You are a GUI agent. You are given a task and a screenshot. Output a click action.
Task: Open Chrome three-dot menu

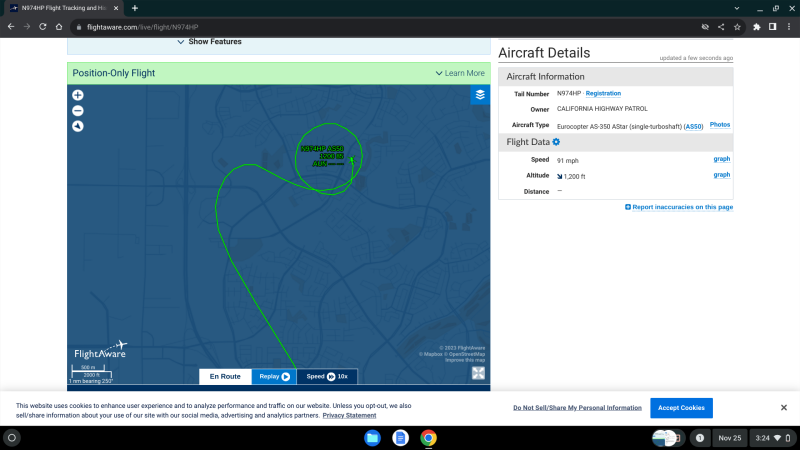(789, 27)
